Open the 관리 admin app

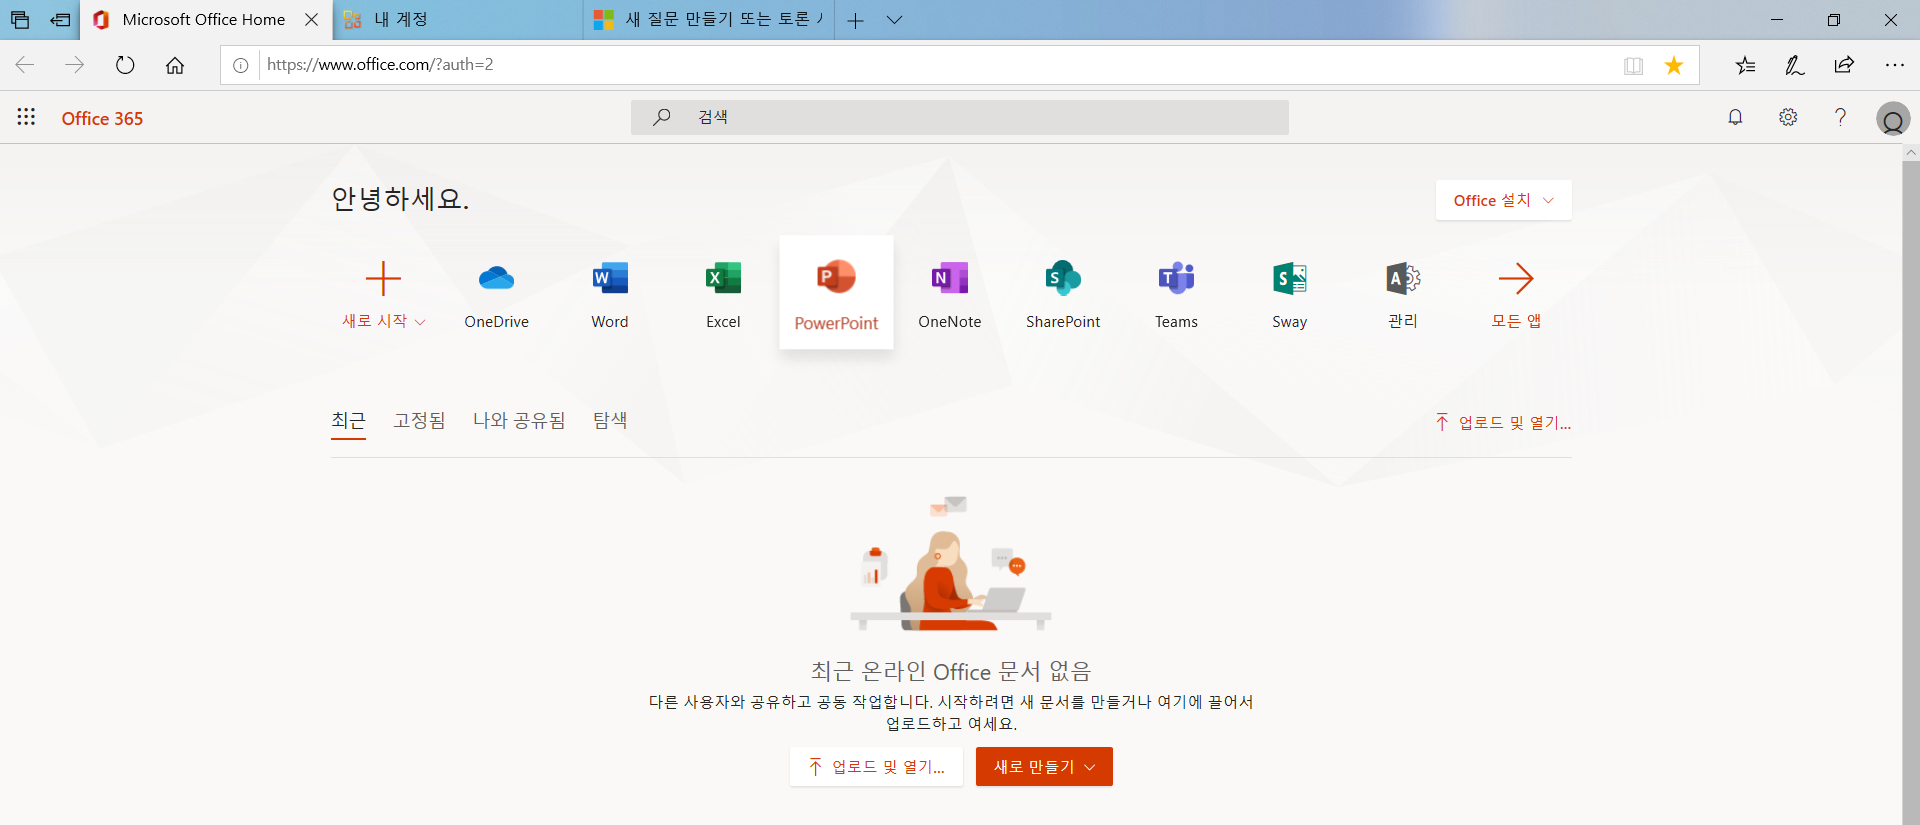[1403, 293]
